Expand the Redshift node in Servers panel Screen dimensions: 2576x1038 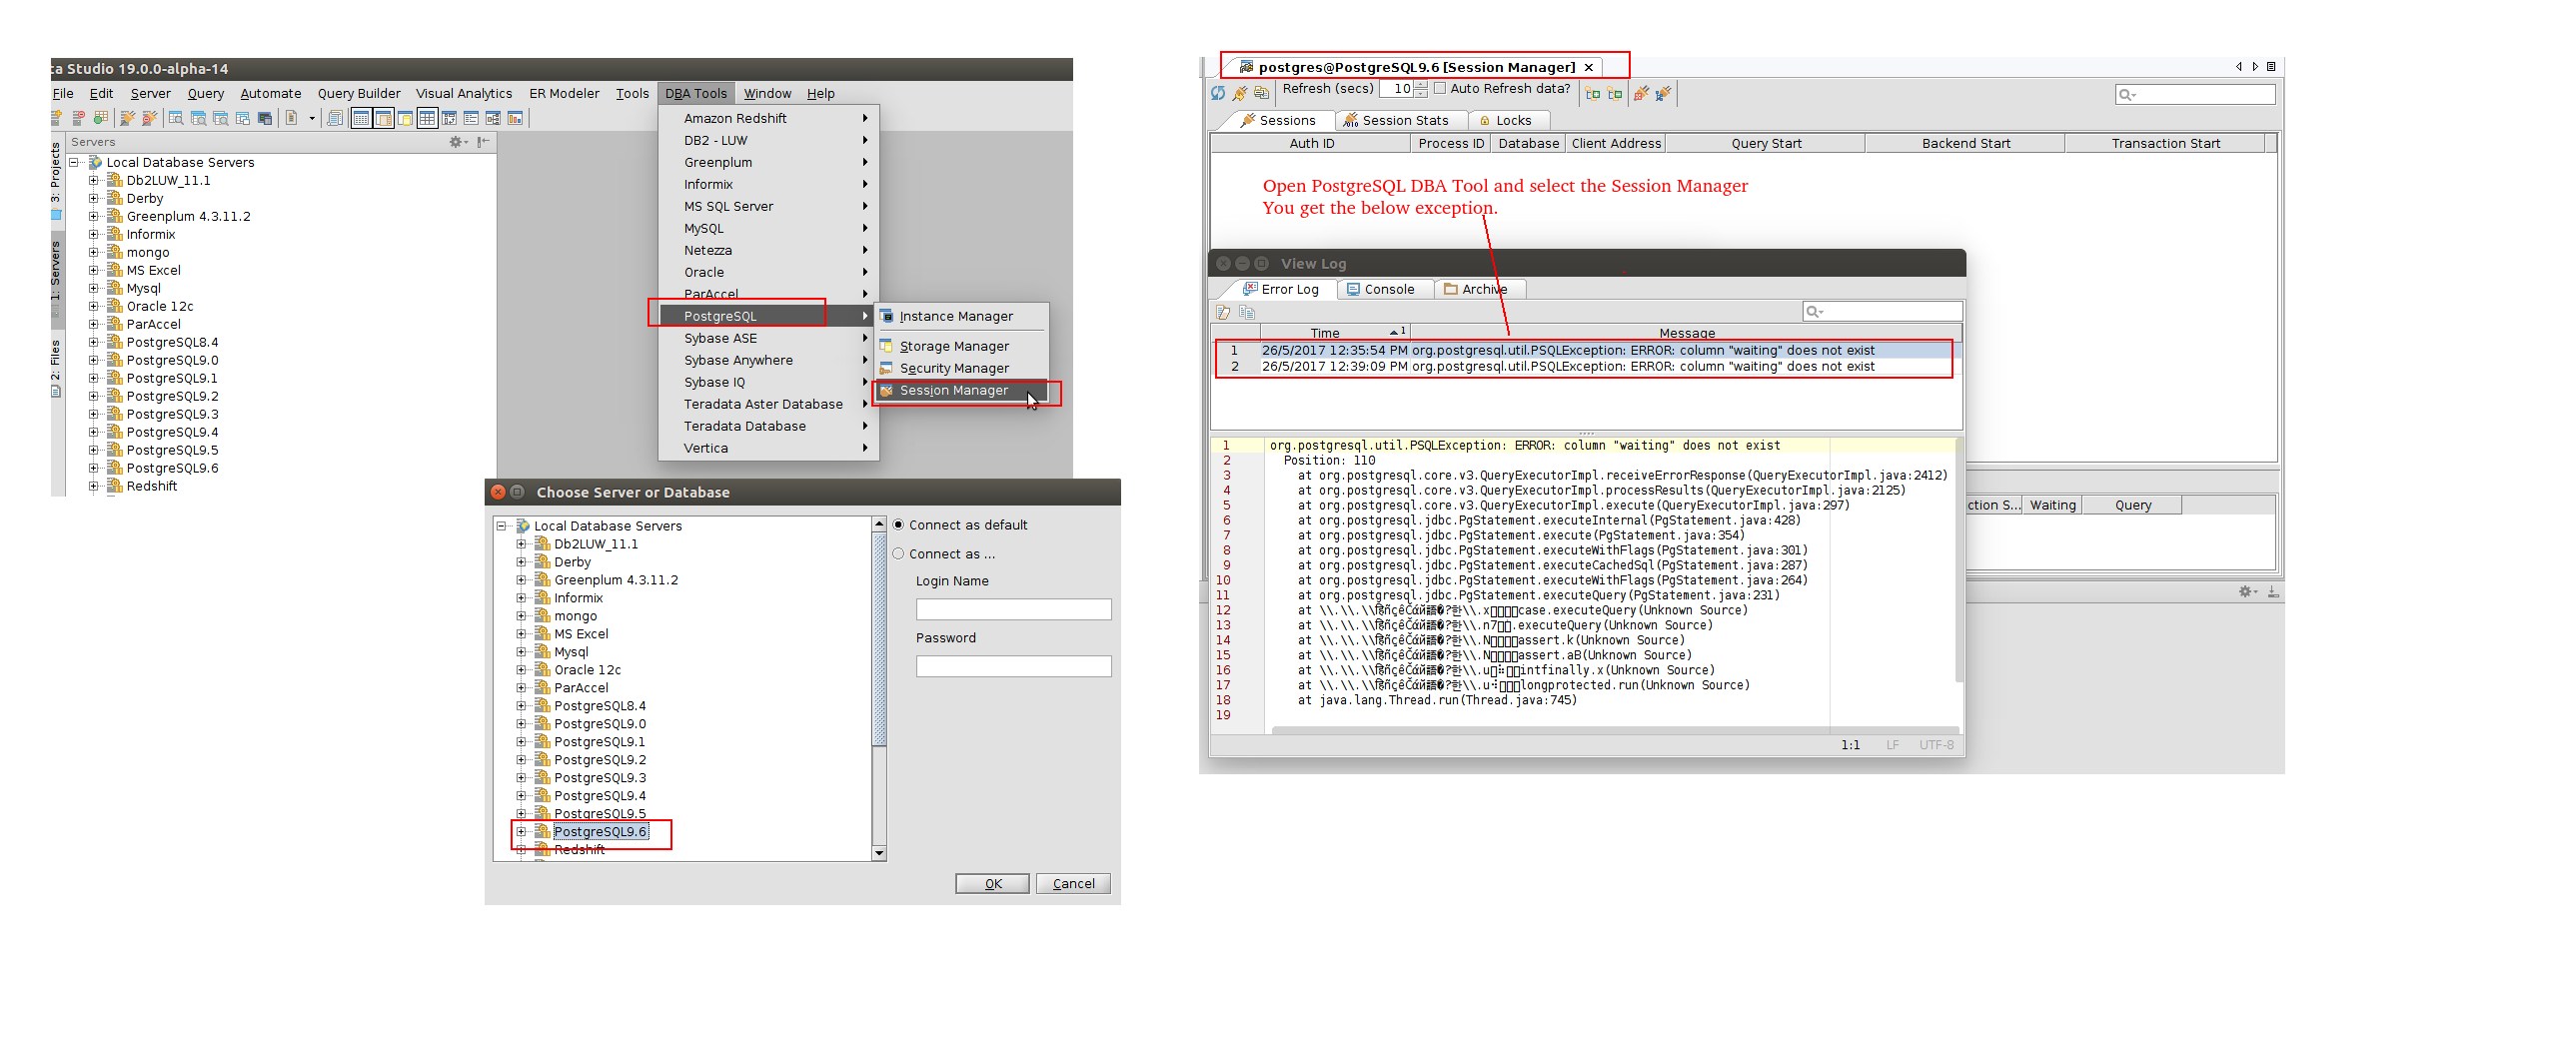point(94,486)
